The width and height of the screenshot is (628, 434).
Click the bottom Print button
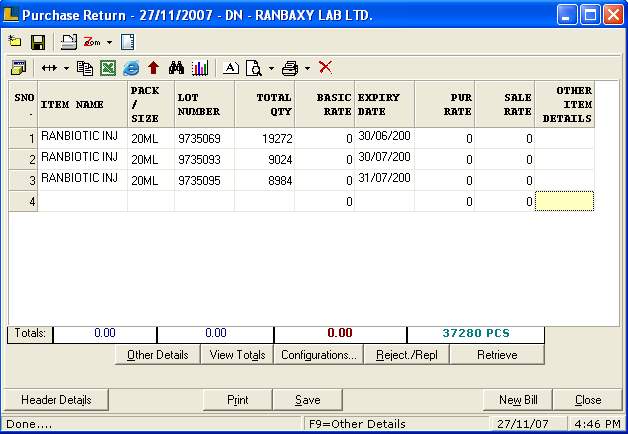point(238,400)
